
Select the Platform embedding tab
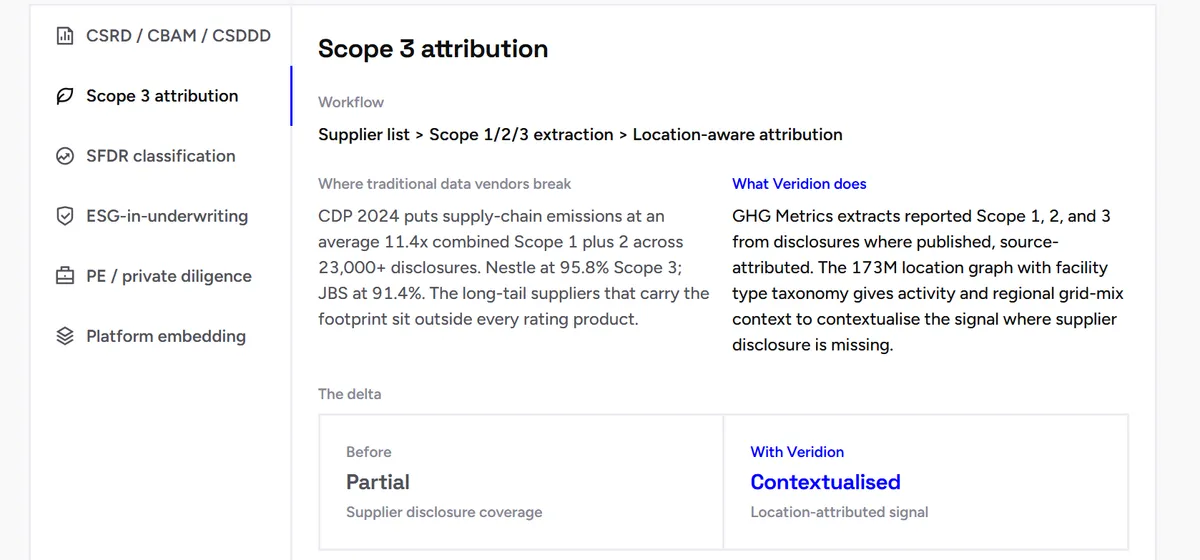[x=160, y=336]
